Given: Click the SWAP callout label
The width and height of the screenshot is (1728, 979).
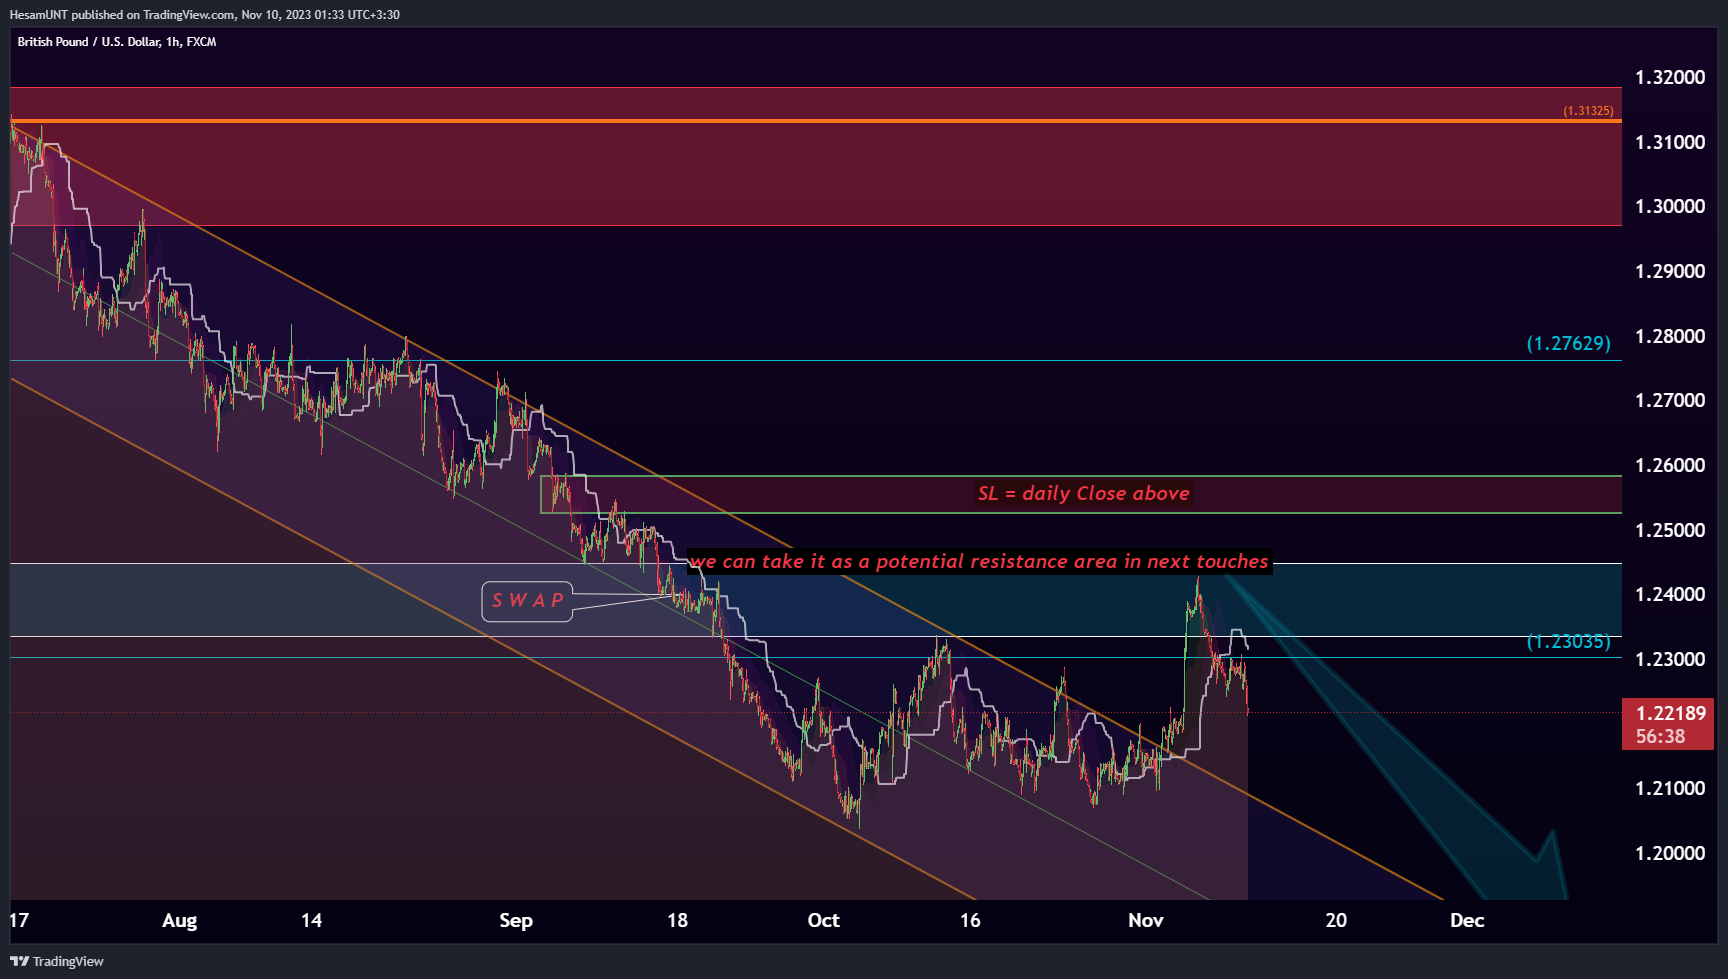Looking at the screenshot, I should coord(527,601).
